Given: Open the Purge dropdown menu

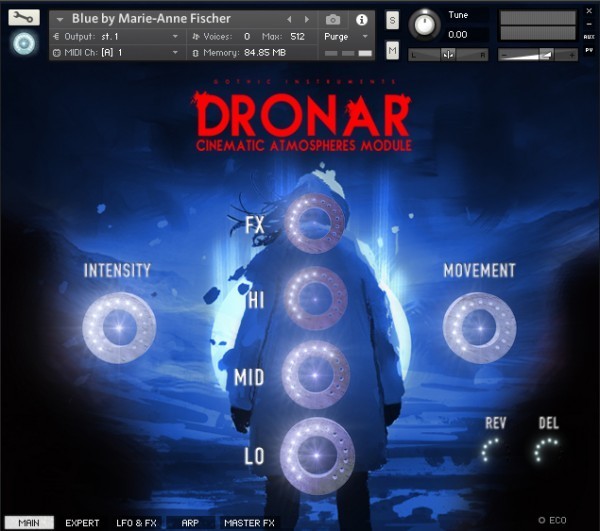Looking at the screenshot, I should pos(346,37).
